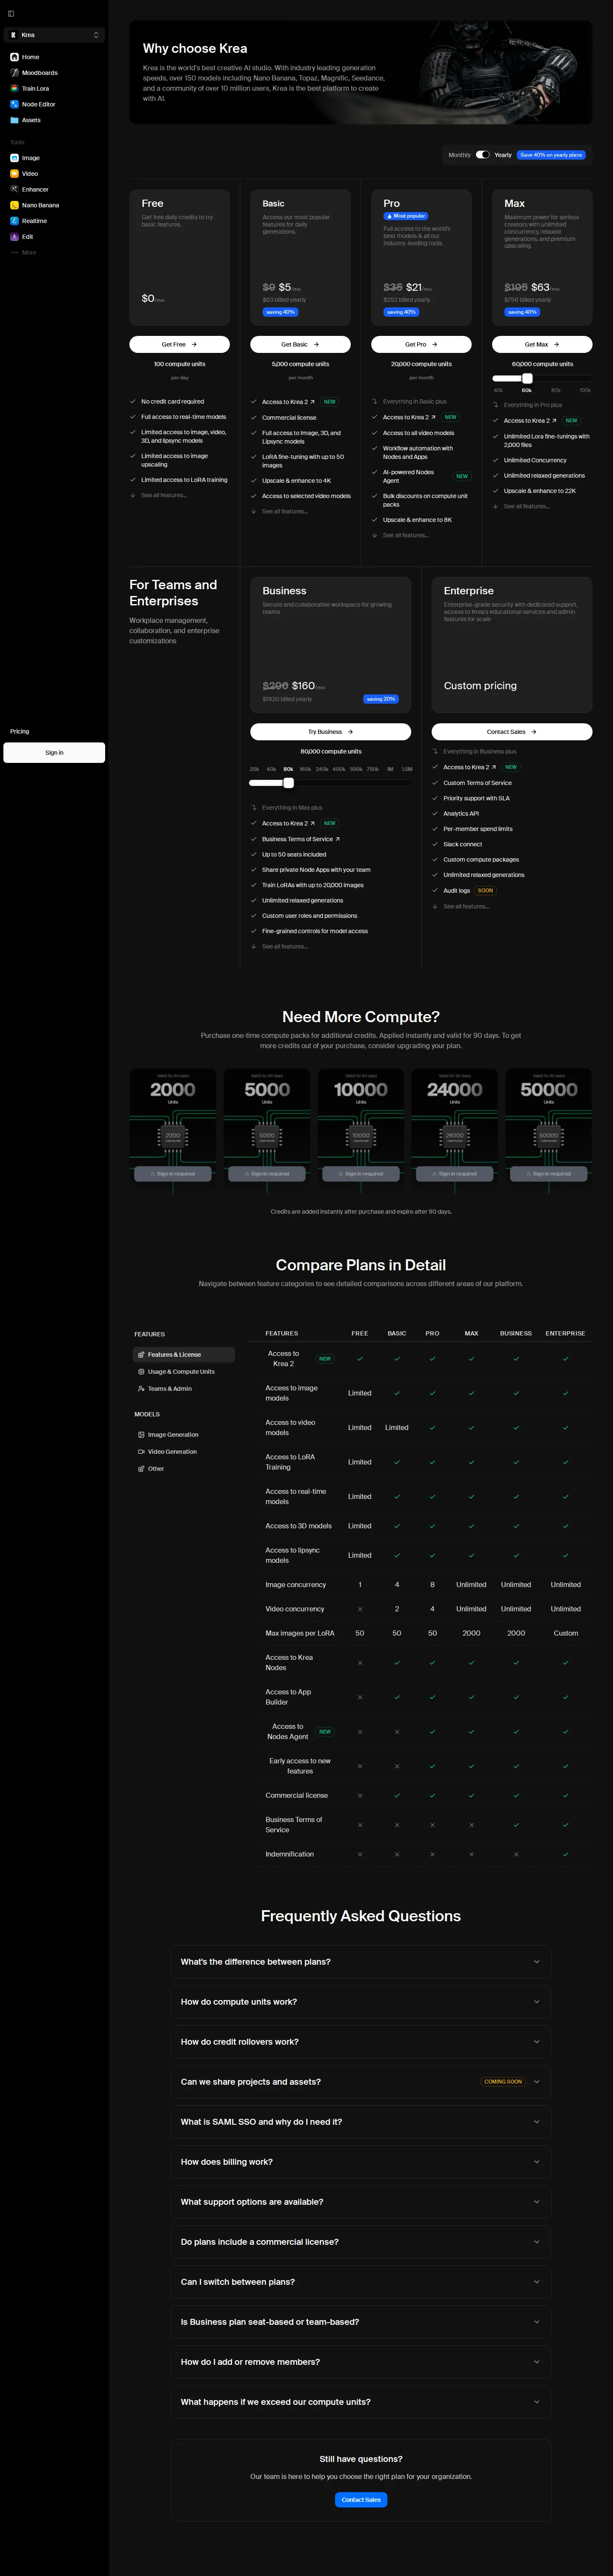
Task: Click the blue Contact Sales button below FAQ
Action: (361, 2500)
